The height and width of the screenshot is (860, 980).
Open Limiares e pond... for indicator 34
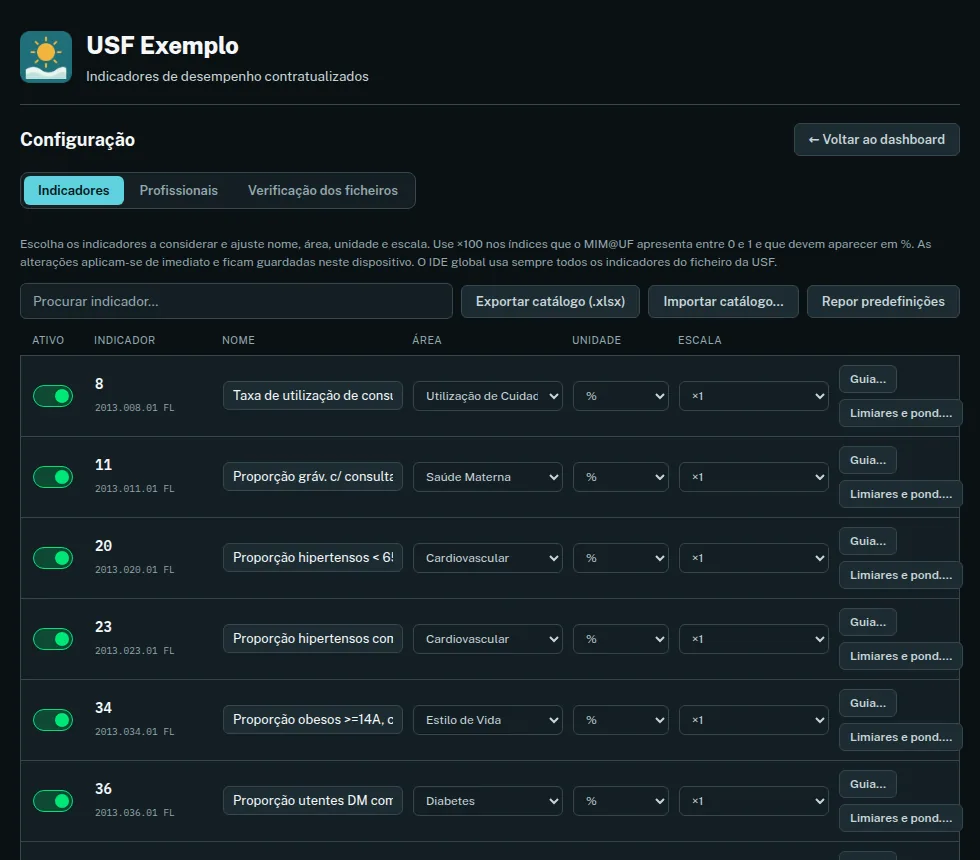click(901, 737)
